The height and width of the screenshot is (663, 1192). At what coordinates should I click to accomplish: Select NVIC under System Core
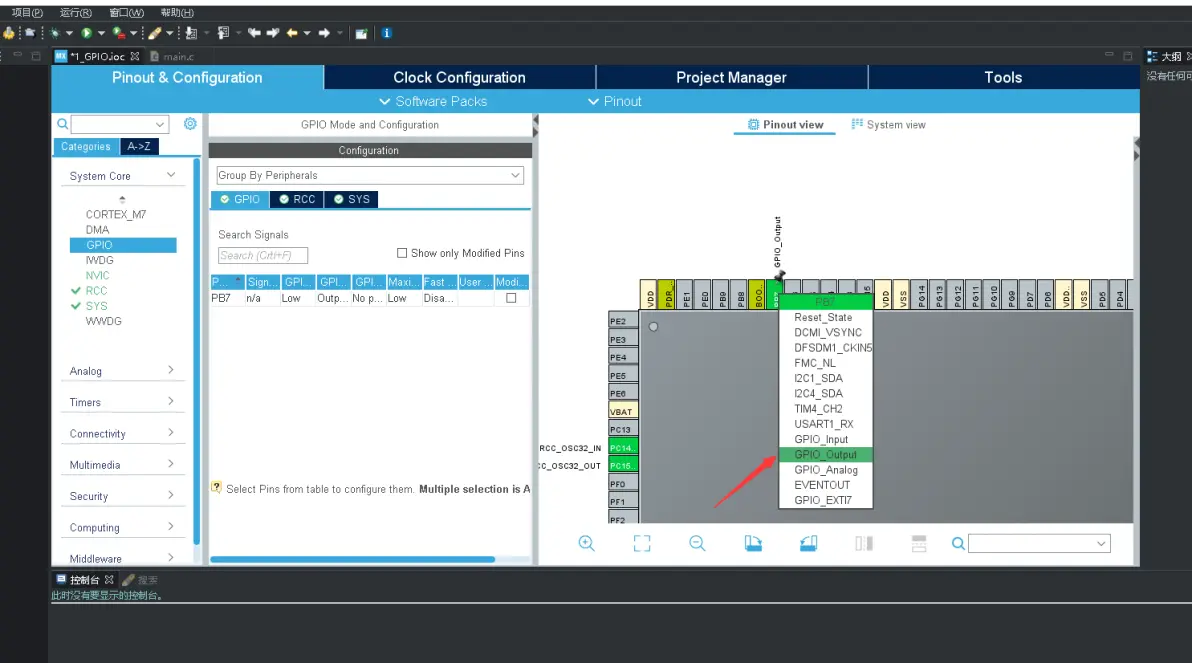pos(97,275)
